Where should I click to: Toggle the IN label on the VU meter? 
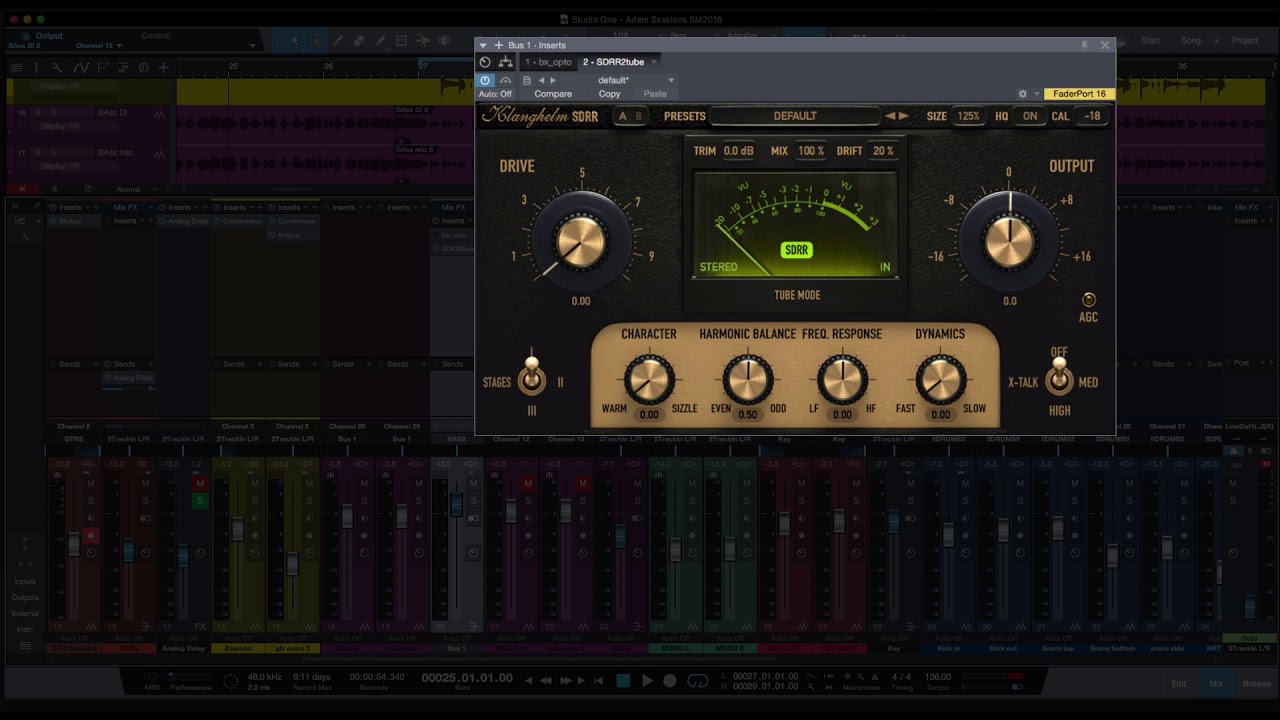(x=885, y=267)
